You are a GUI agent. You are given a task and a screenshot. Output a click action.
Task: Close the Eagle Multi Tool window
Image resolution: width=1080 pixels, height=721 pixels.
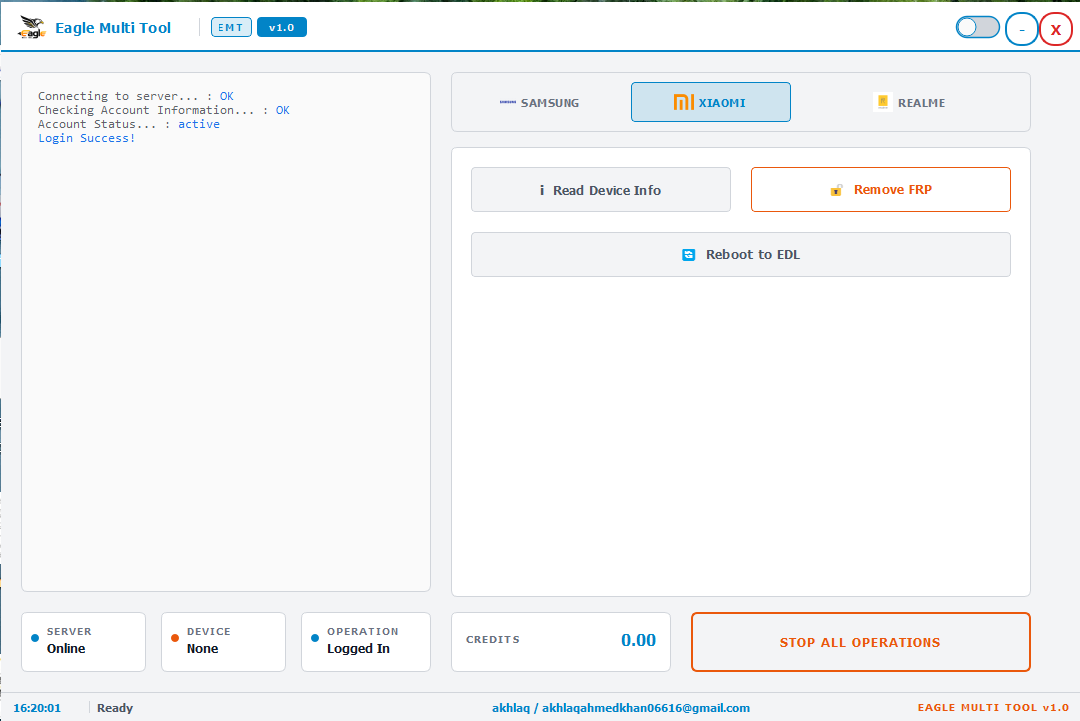[1056, 30]
